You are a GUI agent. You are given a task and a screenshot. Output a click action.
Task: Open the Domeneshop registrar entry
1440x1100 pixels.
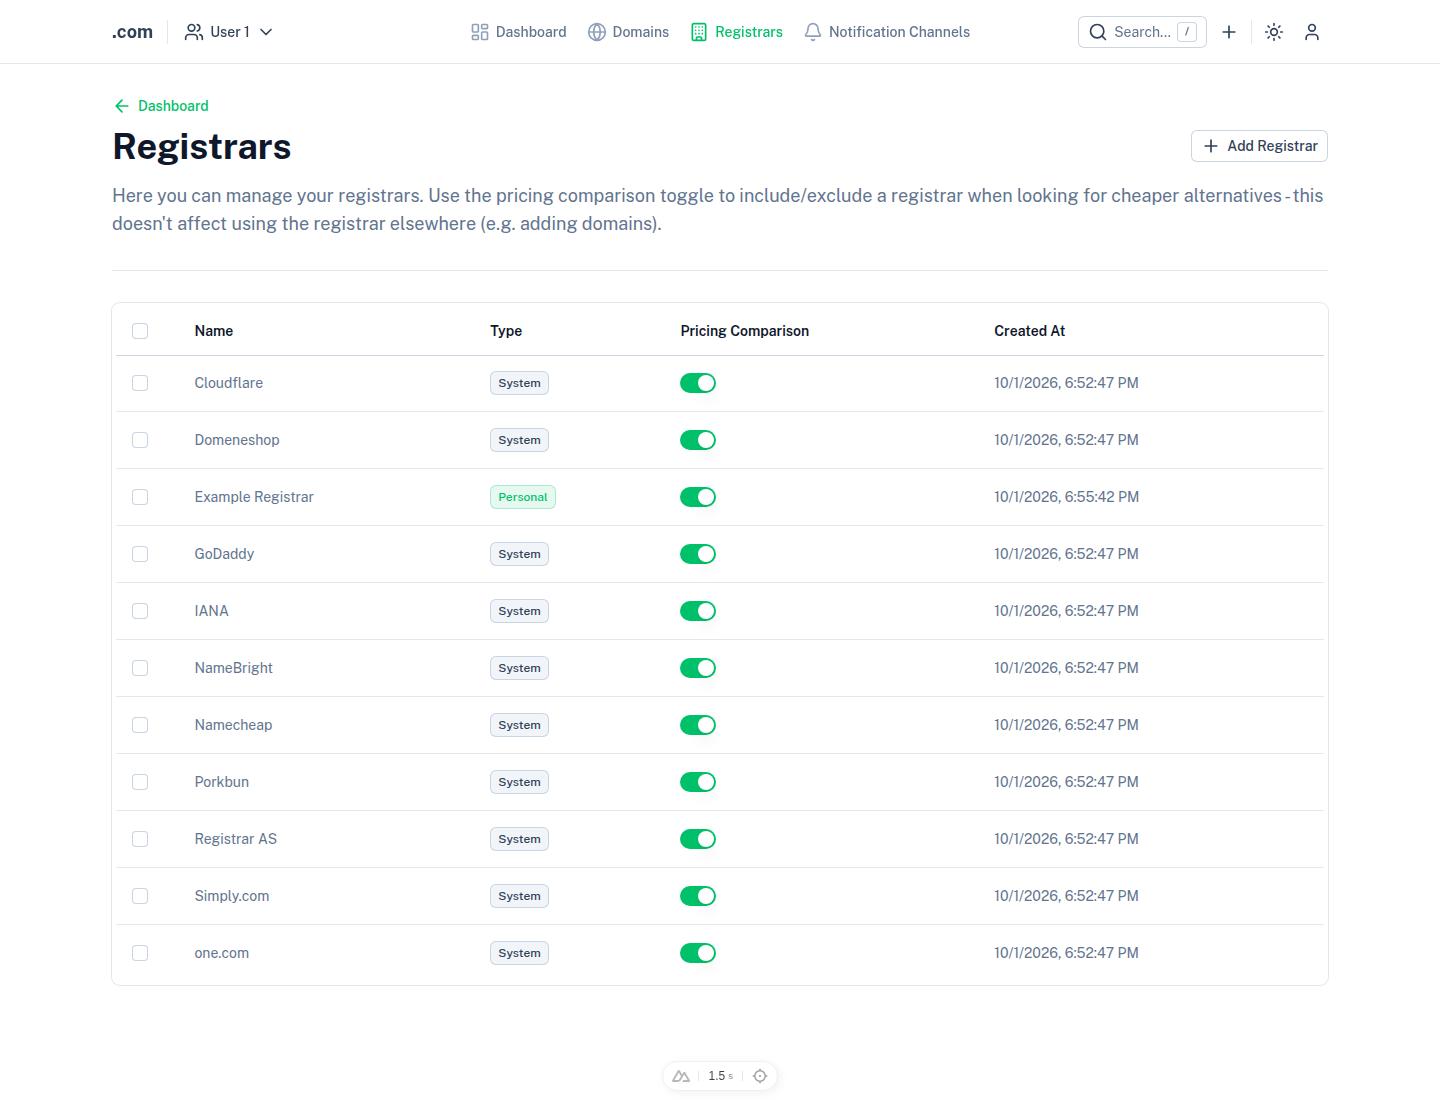[237, 440]
